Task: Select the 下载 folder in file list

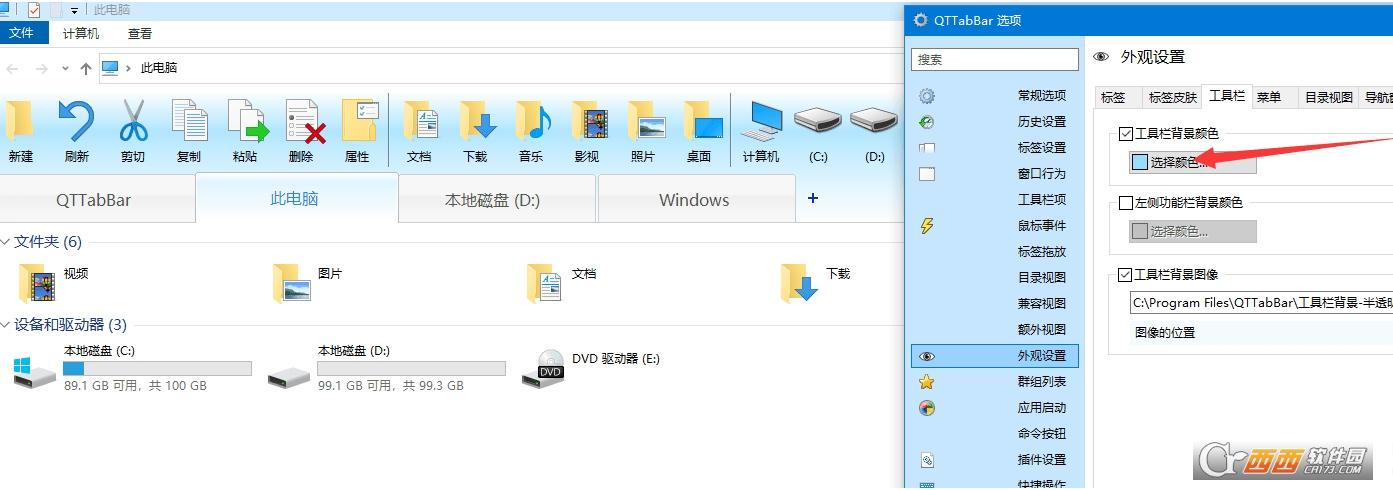Action: [817, 283]
